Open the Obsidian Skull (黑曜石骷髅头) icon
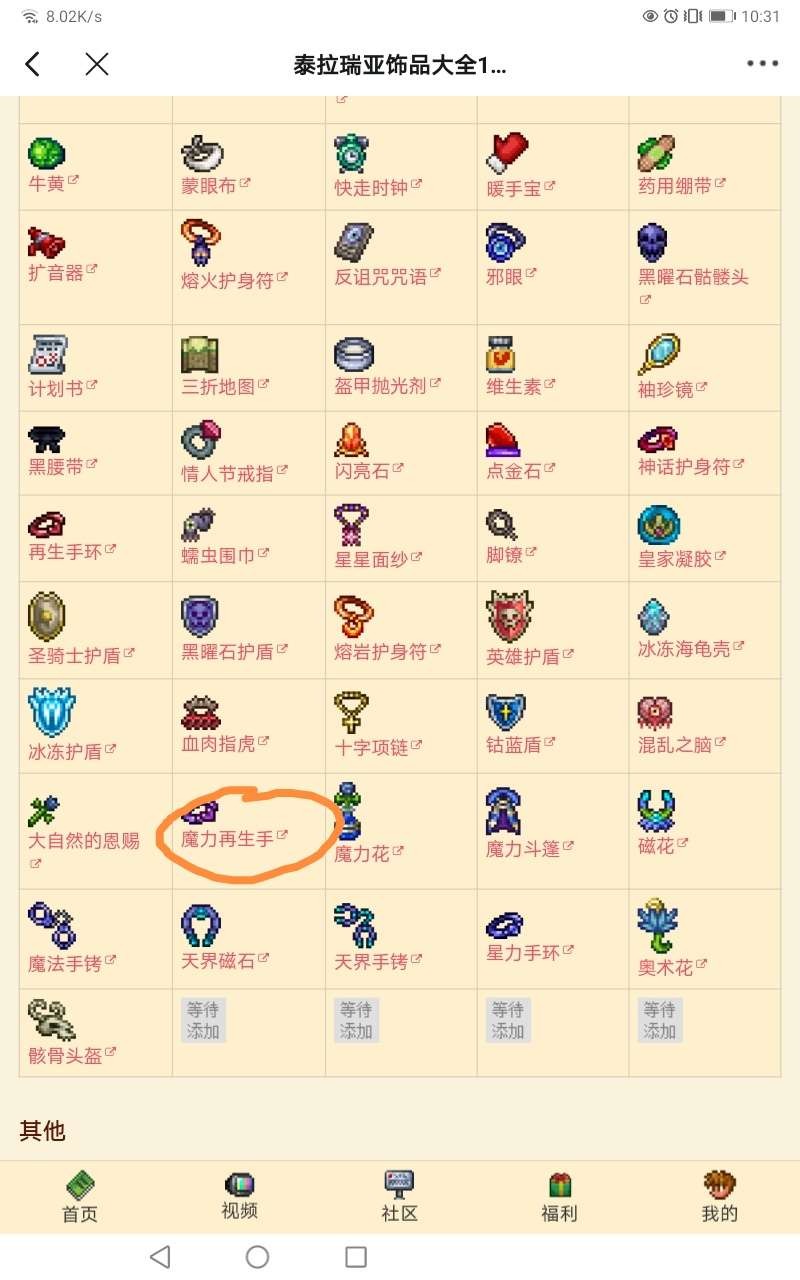This screenshot has width=800, height=1280. click(x=652, y=243)
